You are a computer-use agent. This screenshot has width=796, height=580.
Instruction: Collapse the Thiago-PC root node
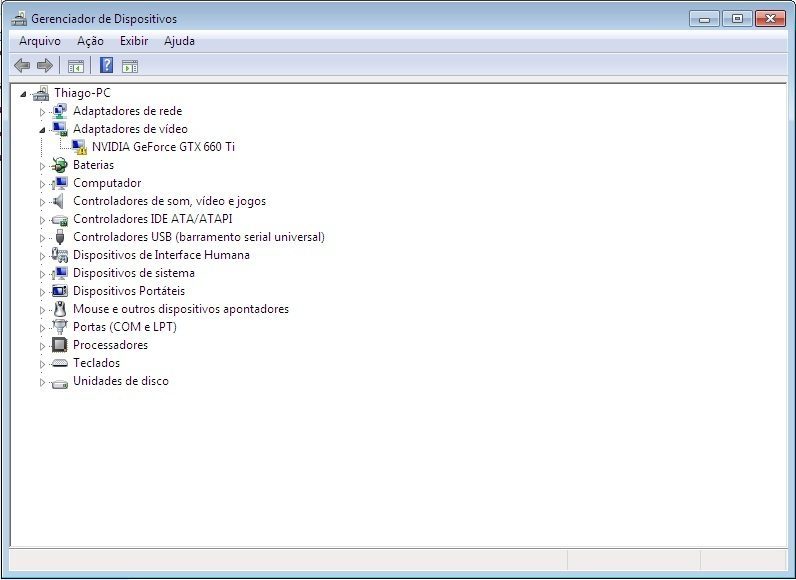point(23,94)
